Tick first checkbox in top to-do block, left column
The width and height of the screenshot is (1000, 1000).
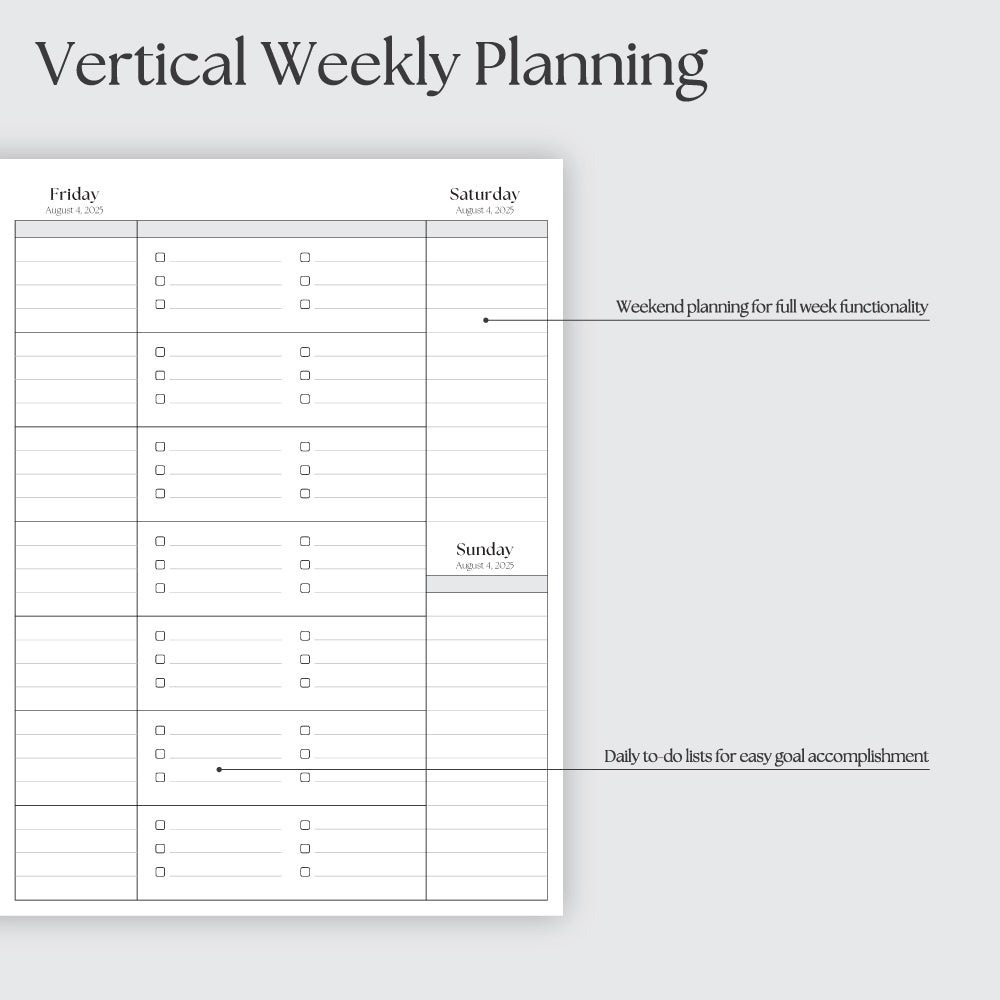[x=160, y=257]
